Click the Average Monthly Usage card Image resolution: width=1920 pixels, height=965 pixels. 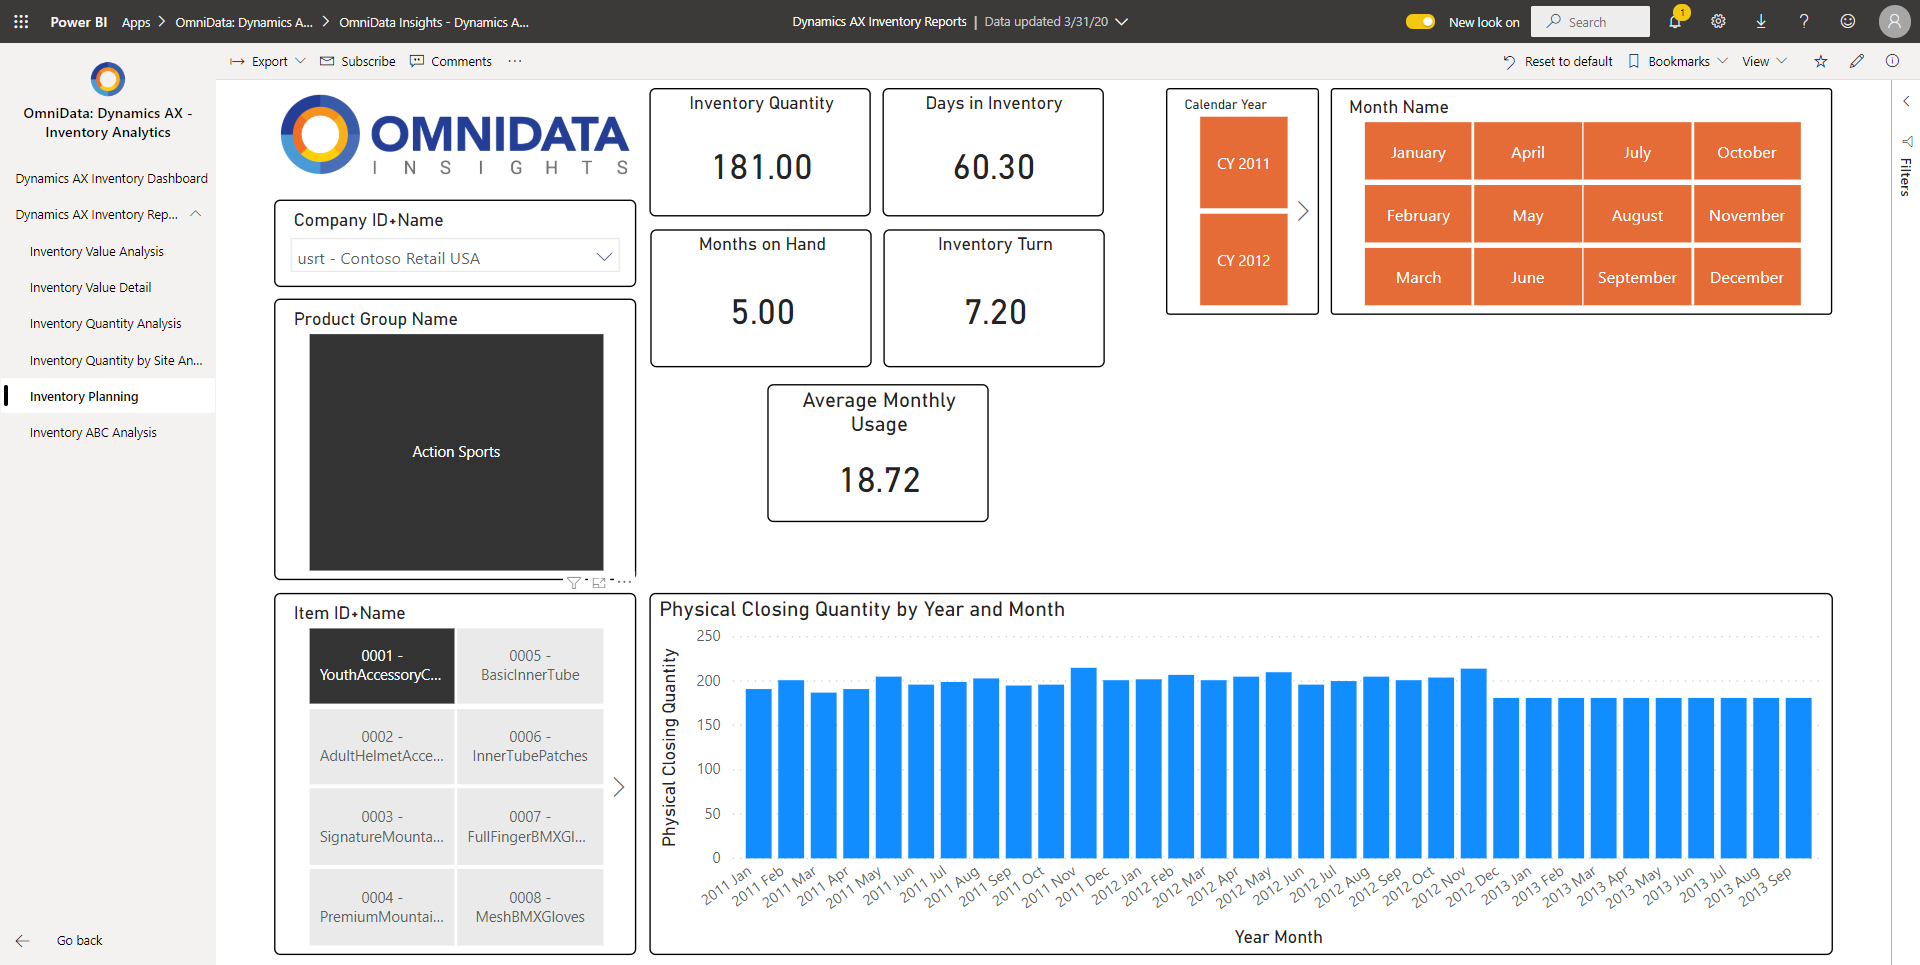click(x=878, y=453)
